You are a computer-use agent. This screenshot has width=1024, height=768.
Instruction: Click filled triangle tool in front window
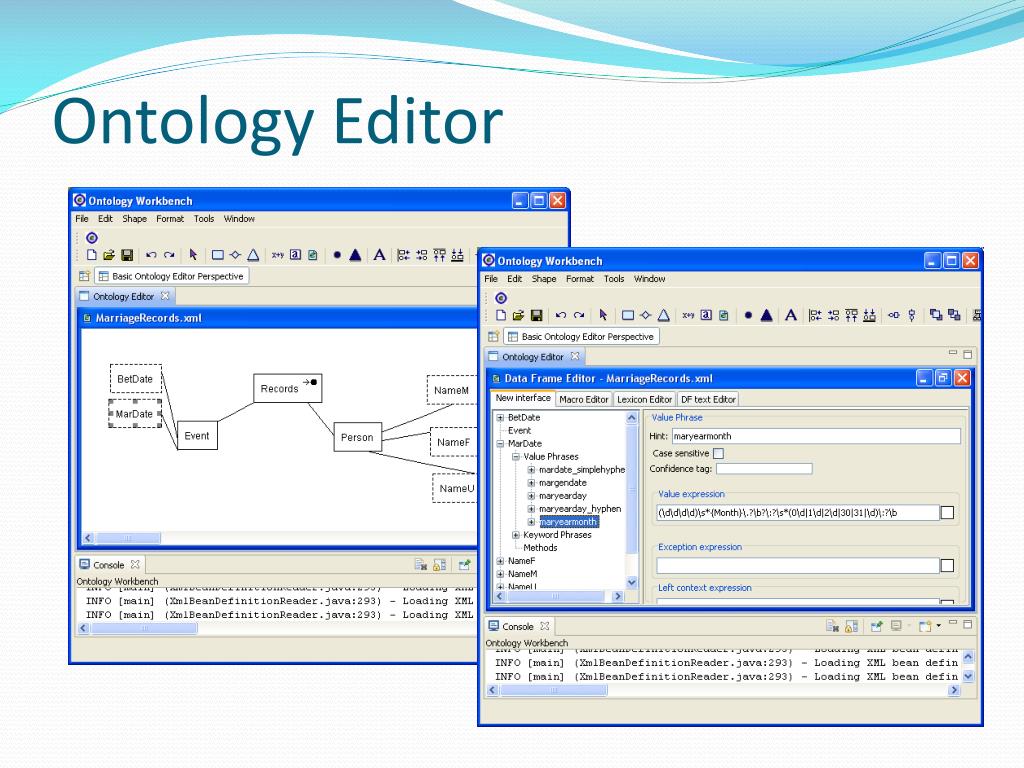[x=767, y=315]
